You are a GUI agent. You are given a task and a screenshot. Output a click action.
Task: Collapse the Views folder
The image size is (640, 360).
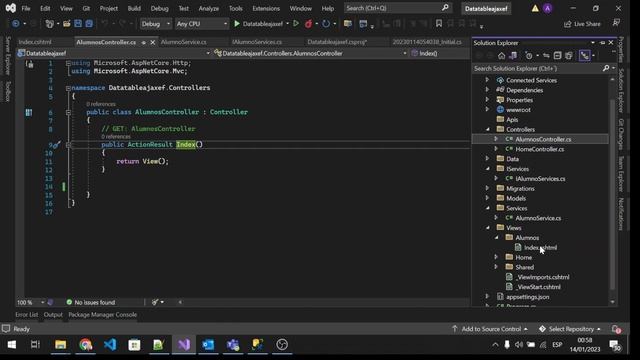[487, 228]
